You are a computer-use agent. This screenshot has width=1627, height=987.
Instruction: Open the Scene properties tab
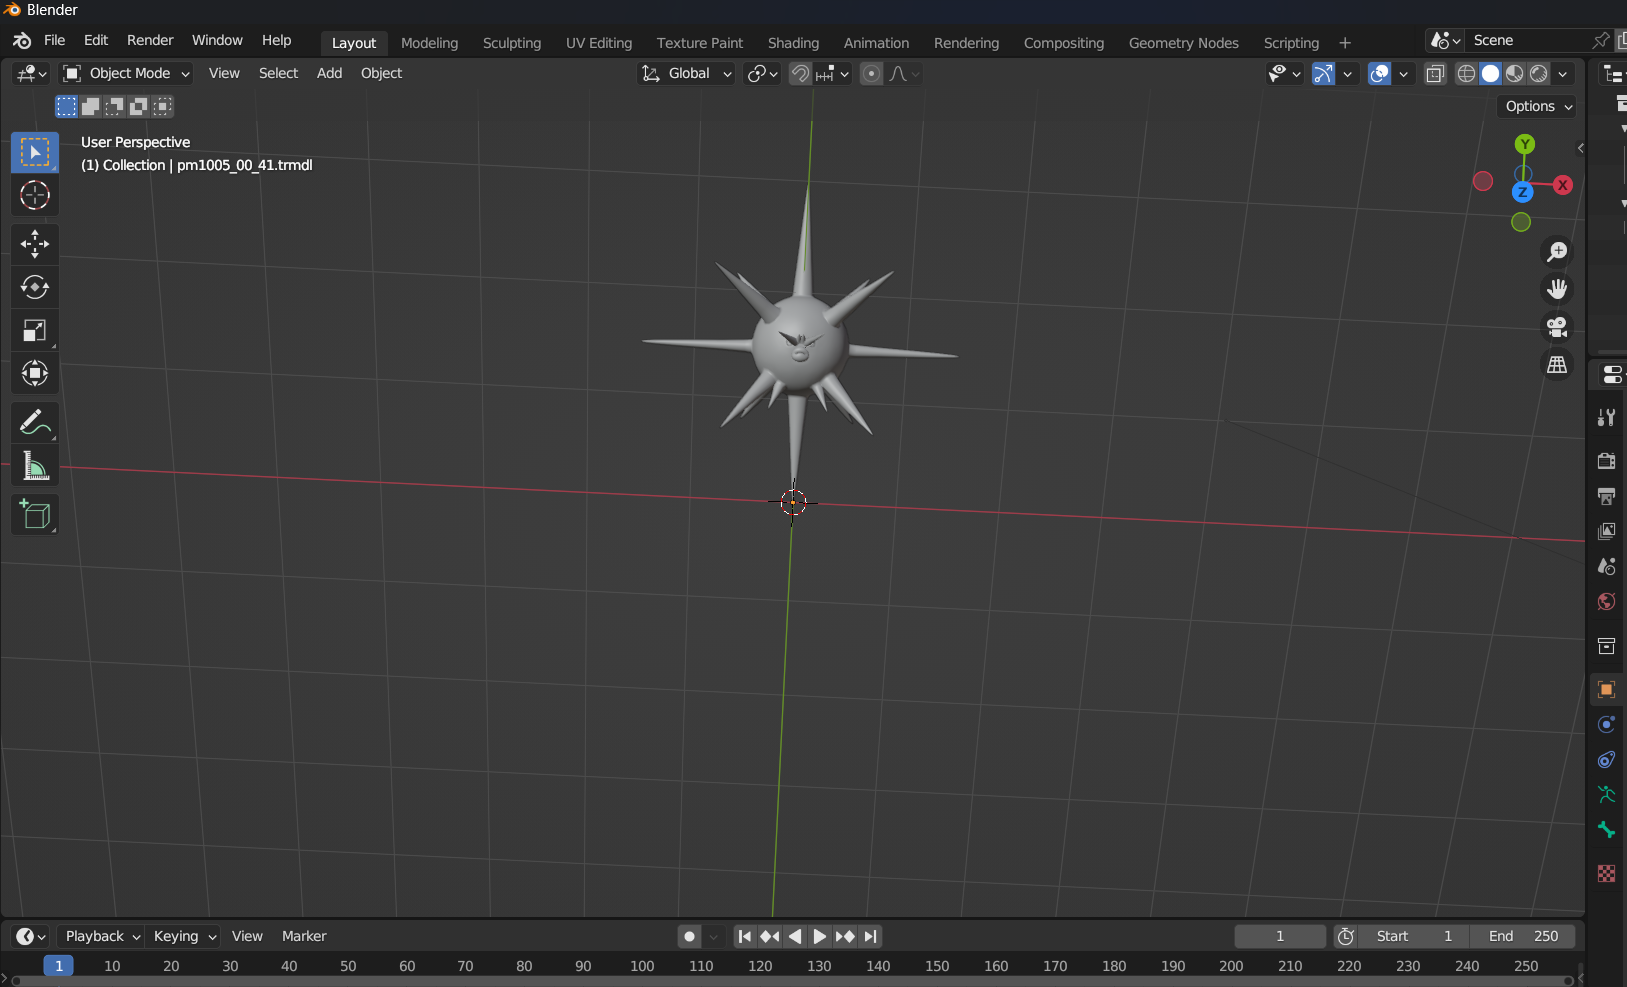[1607, 566]
